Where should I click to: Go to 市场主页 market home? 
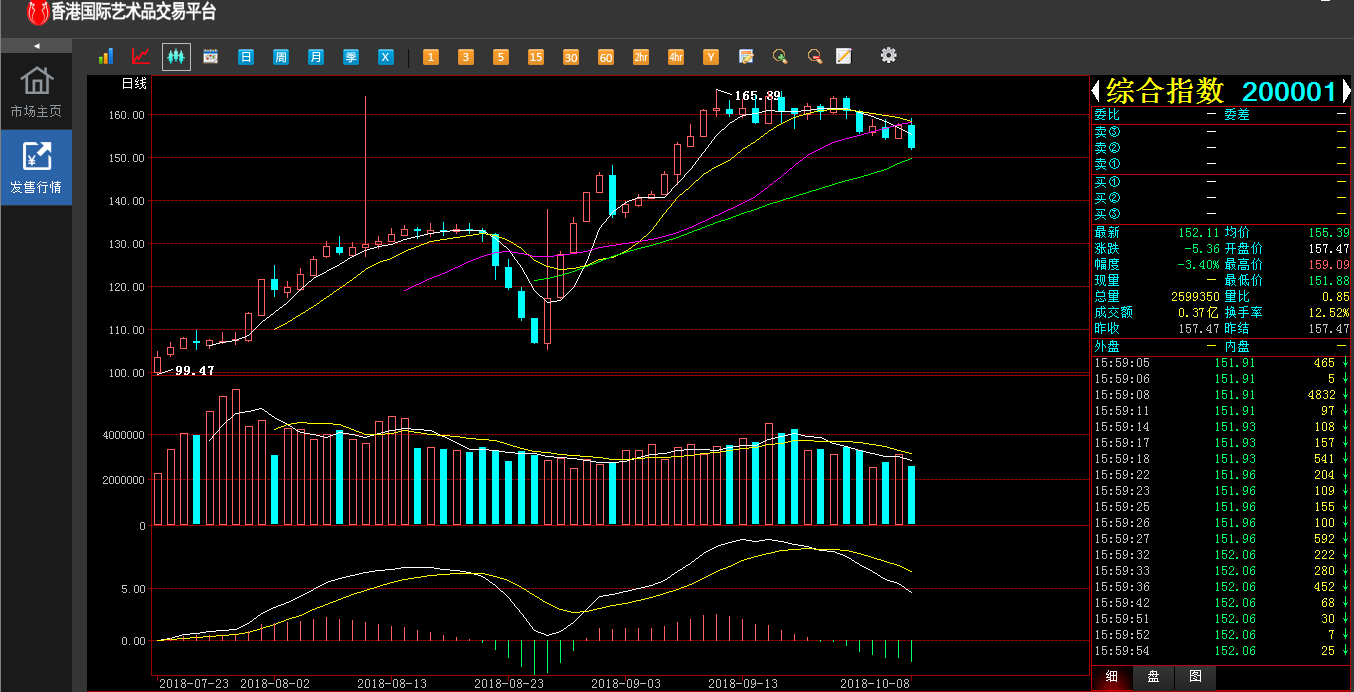pyautogui.click(x=36, y=92)
